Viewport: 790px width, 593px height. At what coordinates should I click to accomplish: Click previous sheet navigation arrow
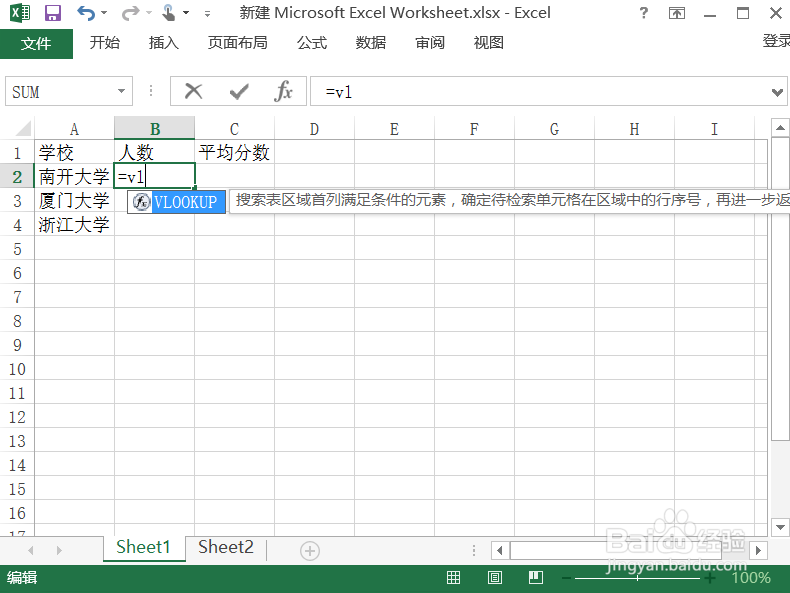31,550
